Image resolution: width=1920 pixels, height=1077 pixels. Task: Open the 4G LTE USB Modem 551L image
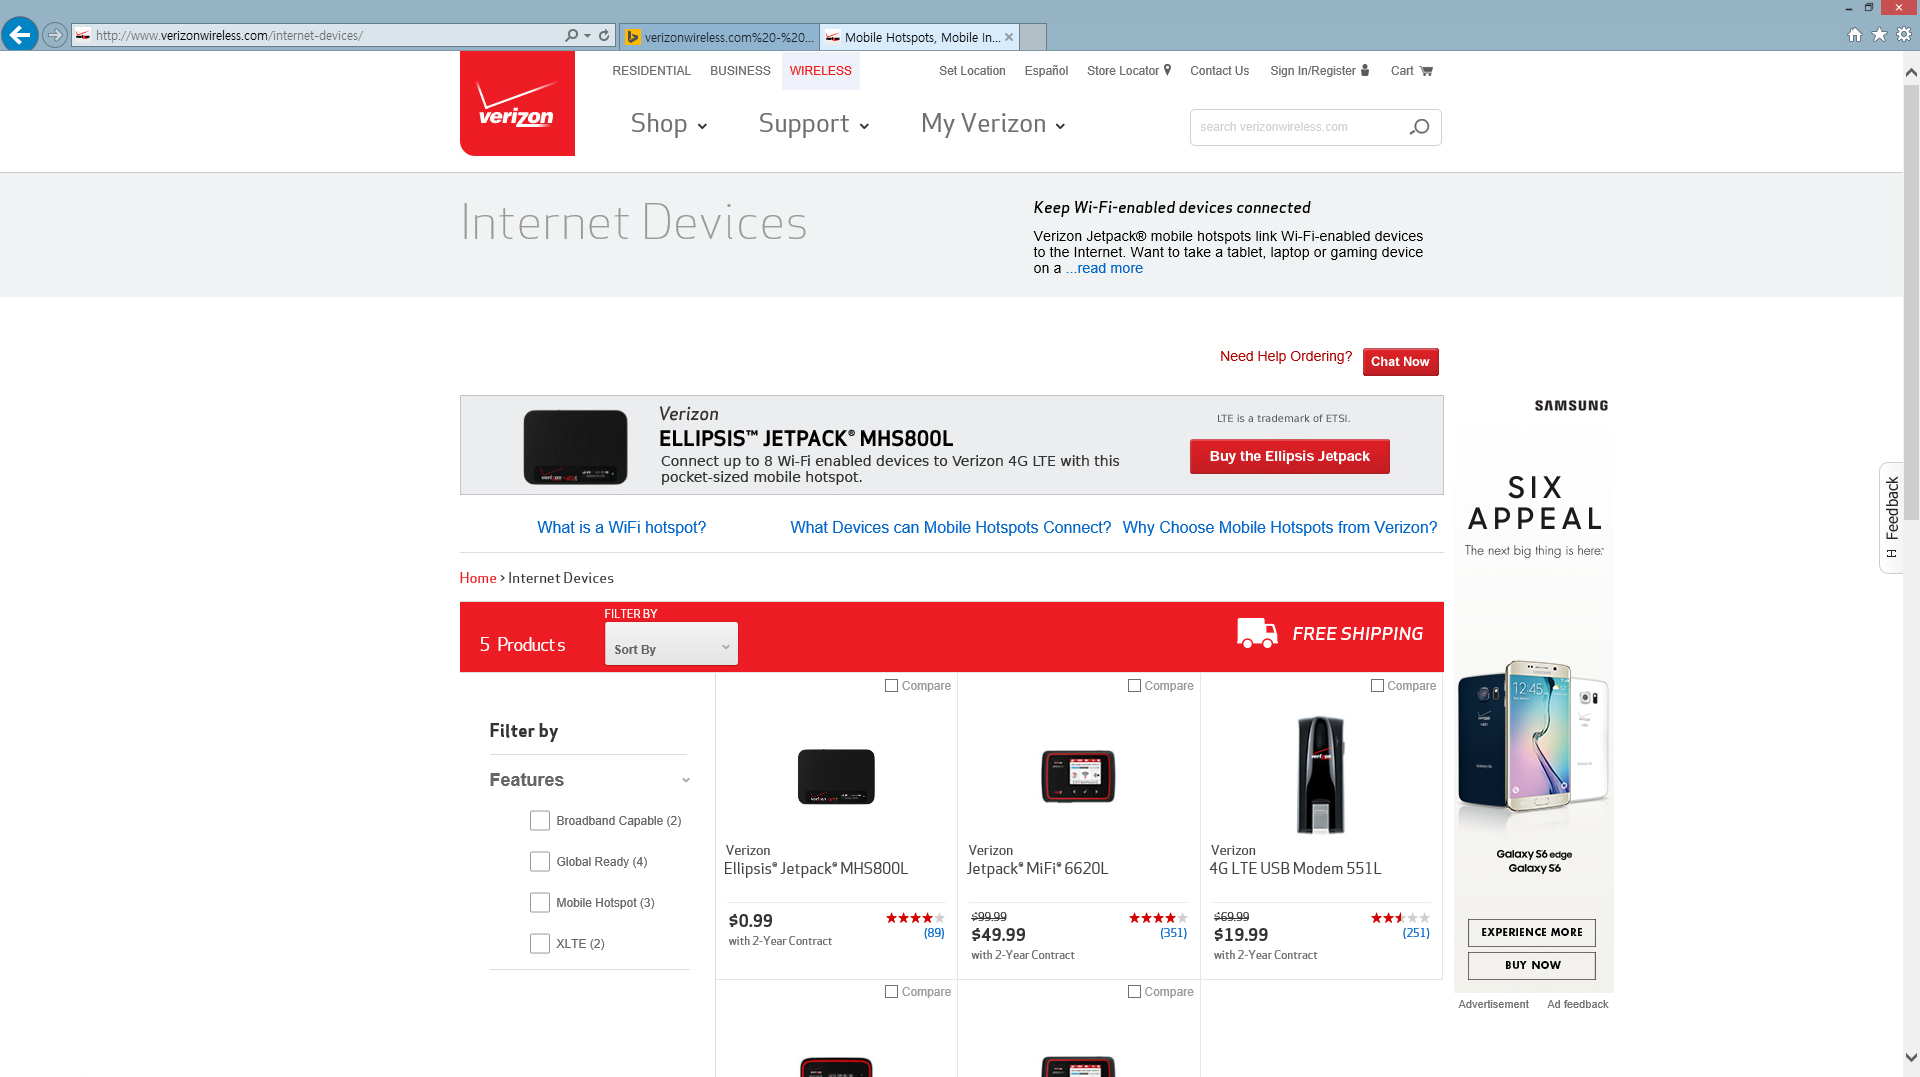(1321, 775)
